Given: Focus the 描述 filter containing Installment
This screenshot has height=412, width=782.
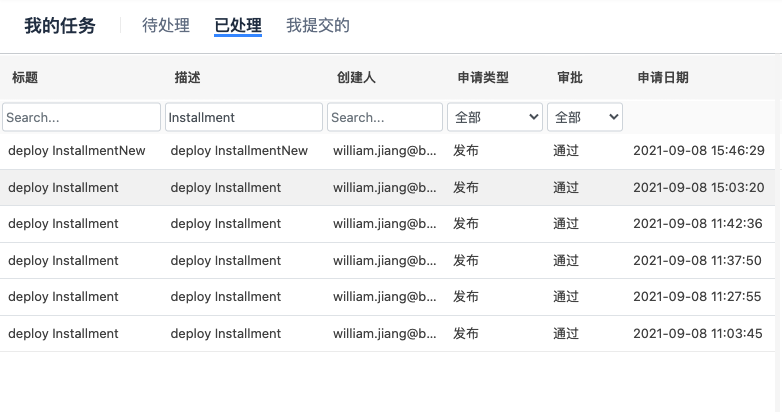Looking at the screenshot, I should coord(244,117).
